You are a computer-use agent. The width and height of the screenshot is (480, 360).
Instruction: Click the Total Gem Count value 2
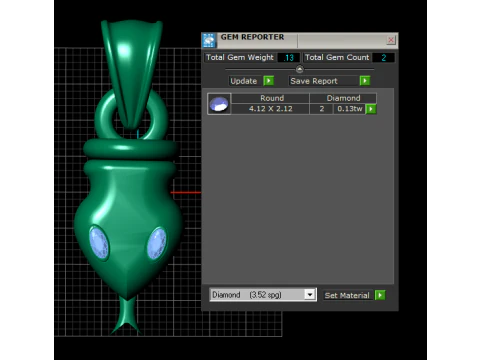click(384, 58)
